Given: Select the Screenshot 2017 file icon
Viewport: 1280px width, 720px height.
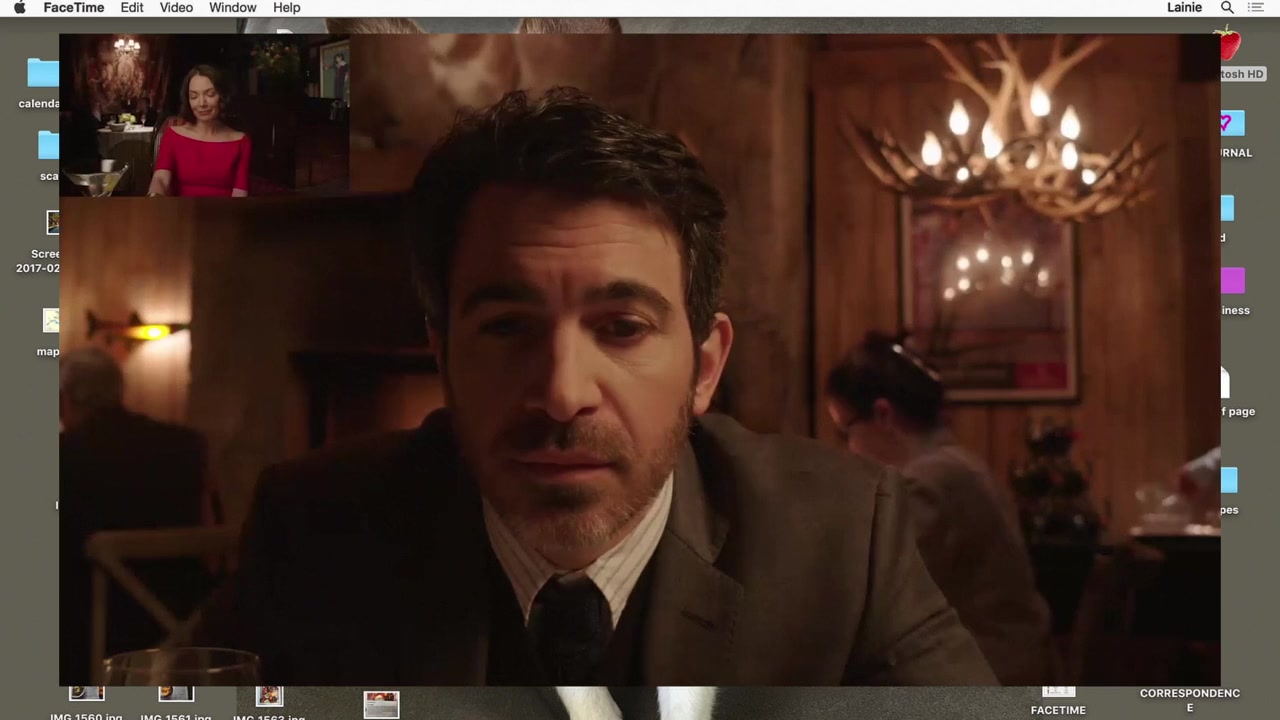Looking at the screenshot, I should click(52, 223).
